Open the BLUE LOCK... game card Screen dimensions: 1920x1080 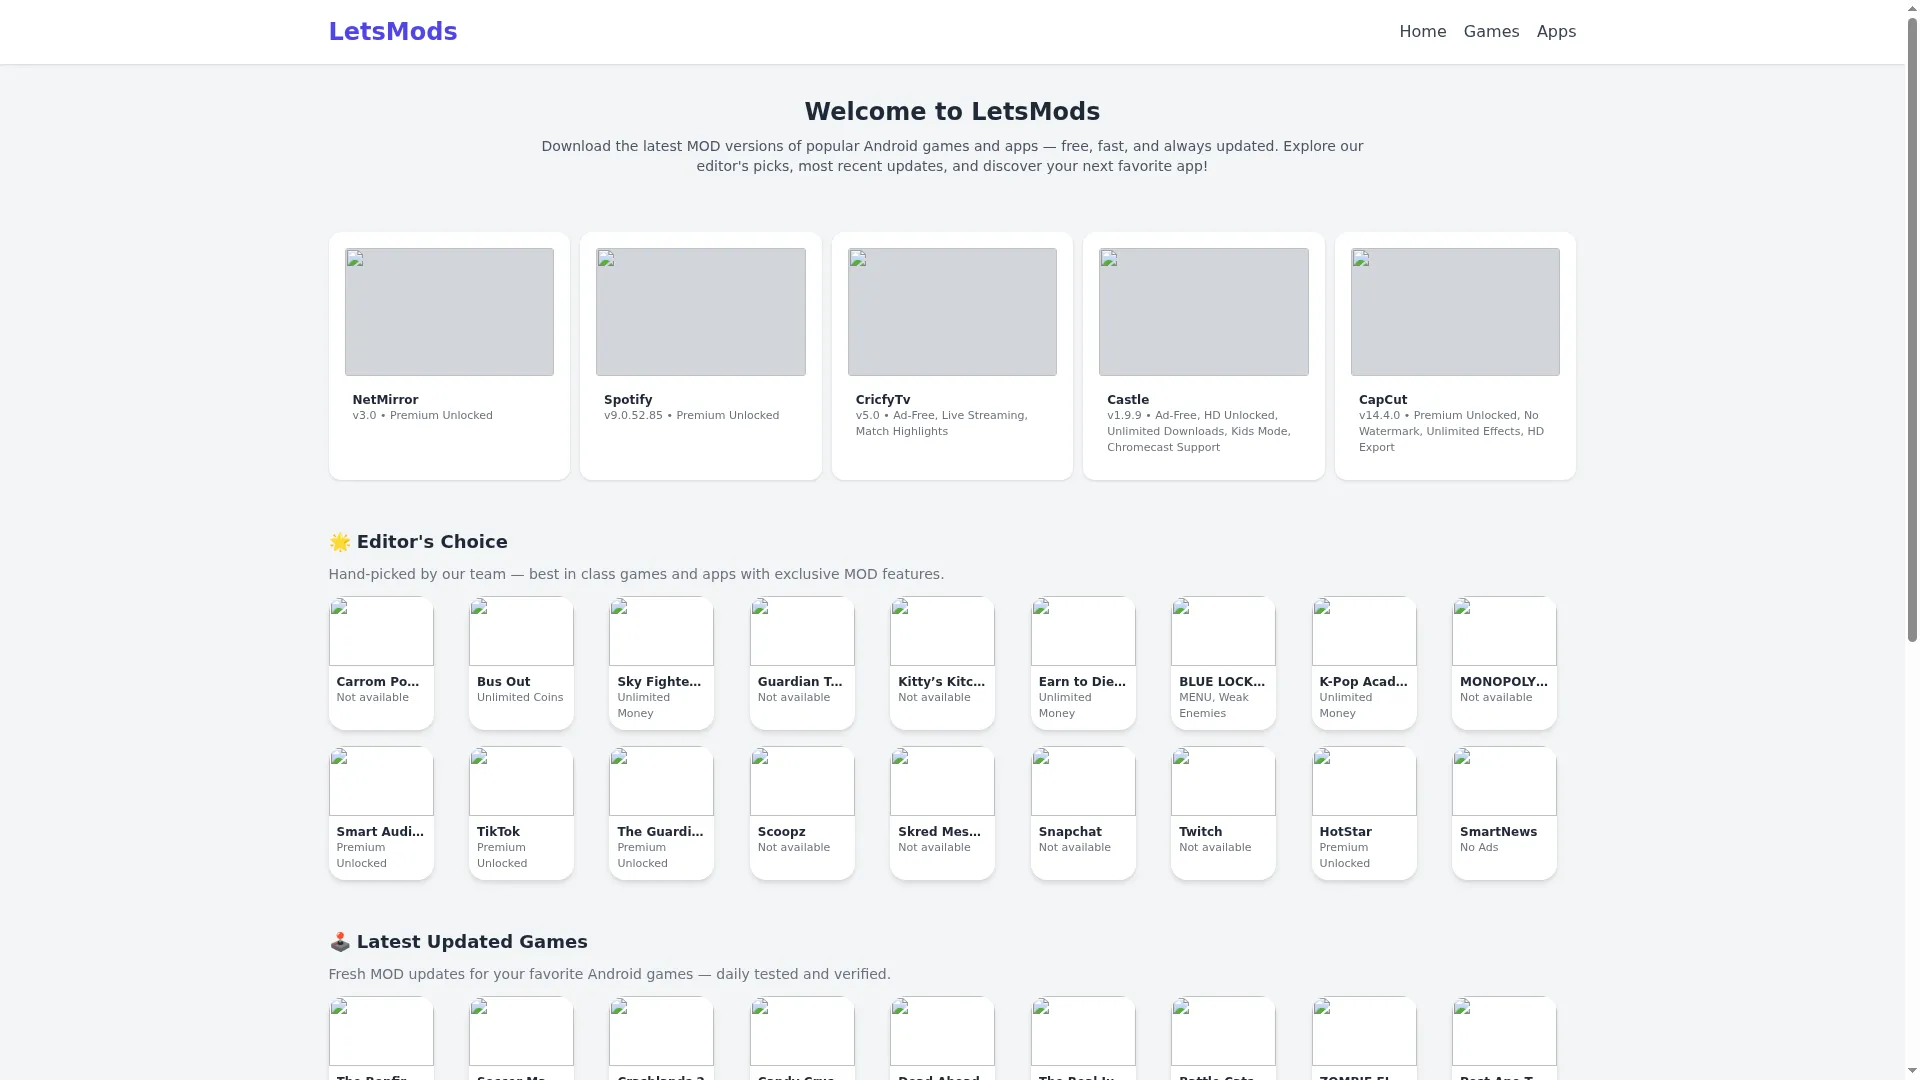(x=1223, y=663)
